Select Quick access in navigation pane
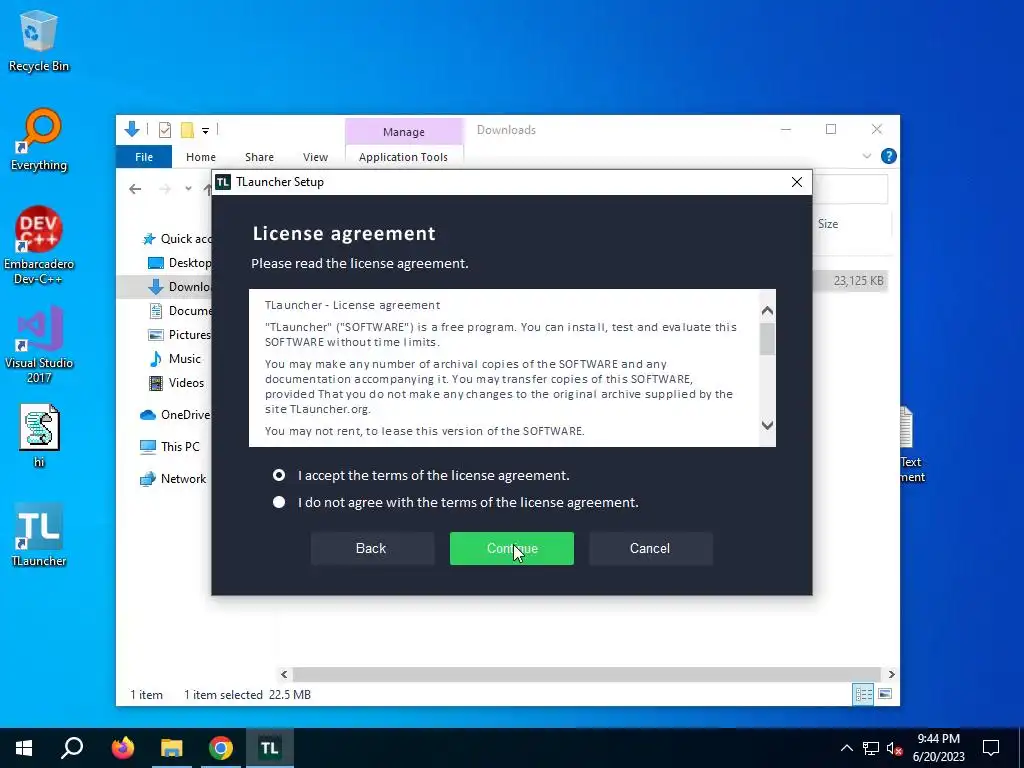Image resolution: width=1024 pixels, height=768 pixels. pyautogui.click(x=176, y=239)
